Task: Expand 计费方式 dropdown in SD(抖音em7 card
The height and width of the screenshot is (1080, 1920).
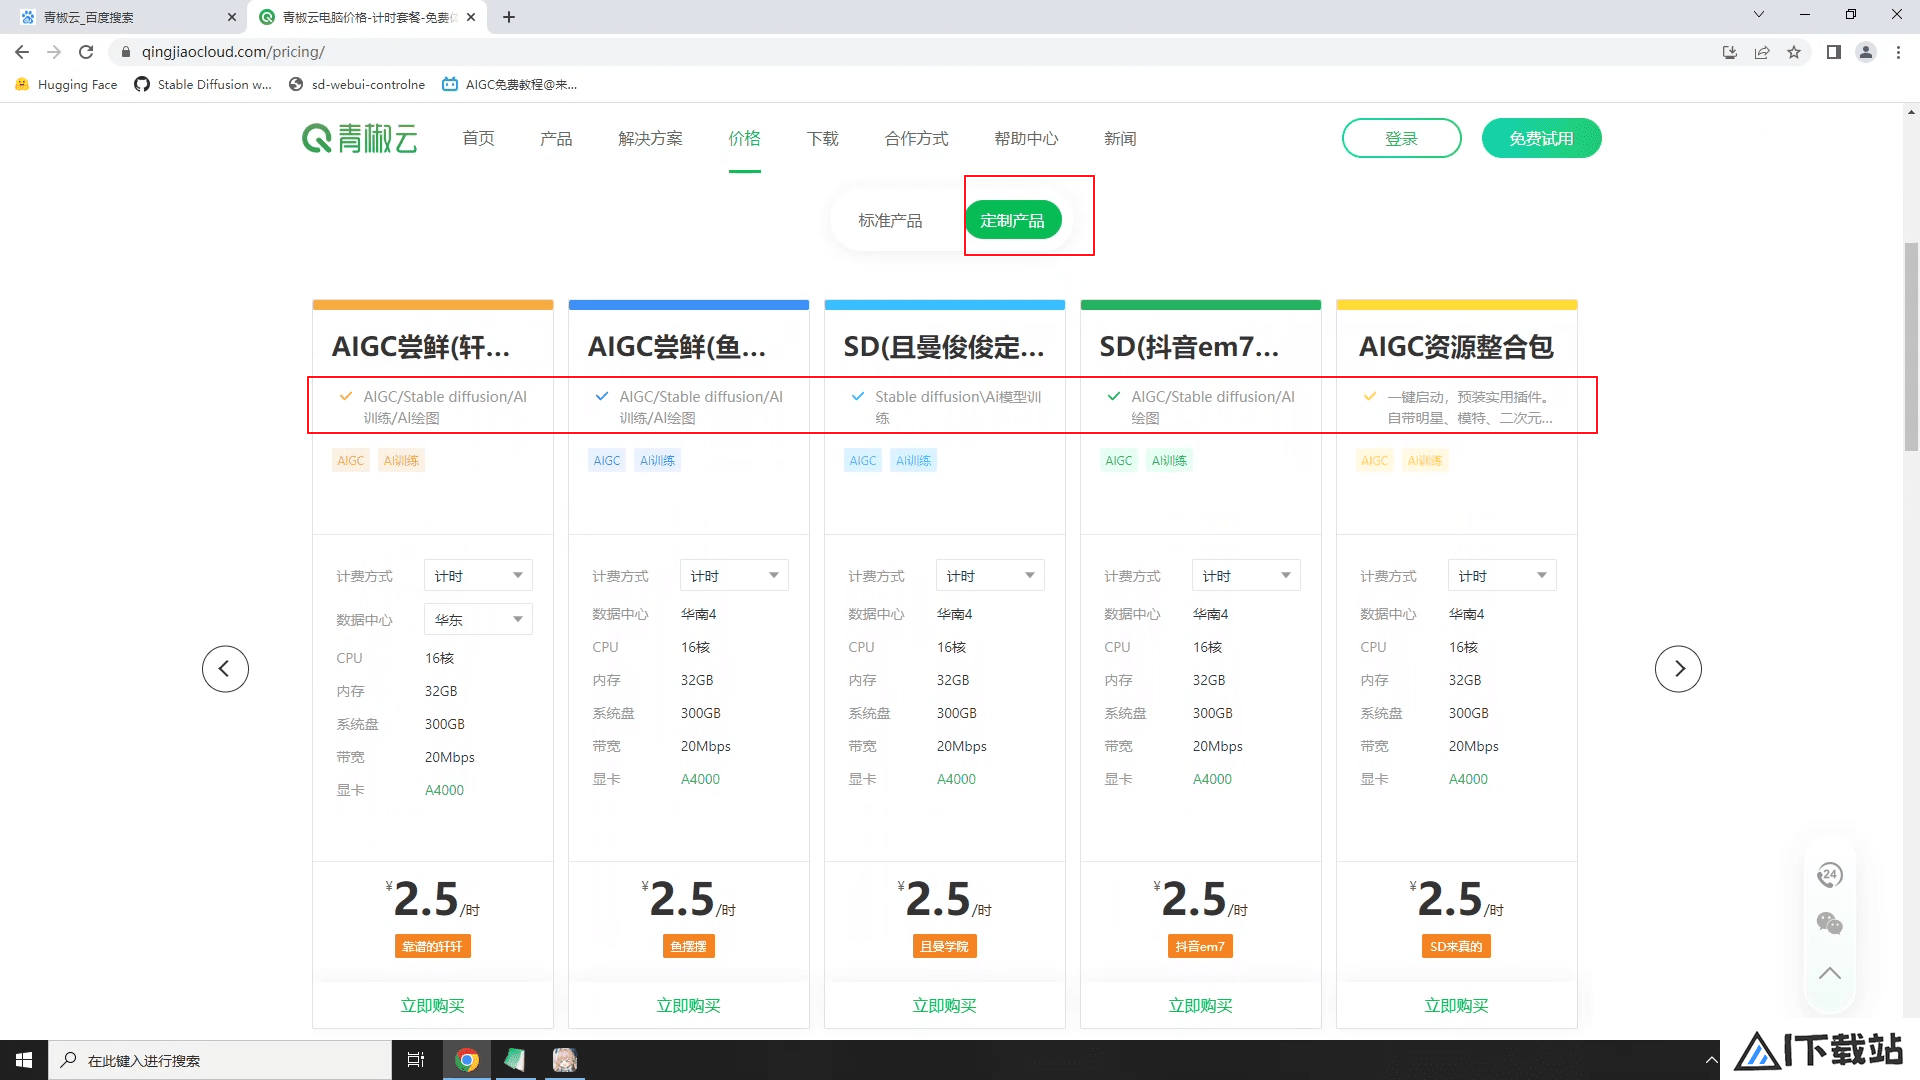Action: click(1246, 575)
